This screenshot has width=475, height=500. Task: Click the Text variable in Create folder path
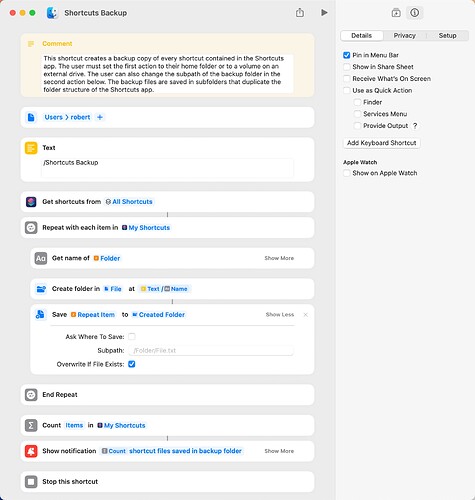tap(150, 289)
